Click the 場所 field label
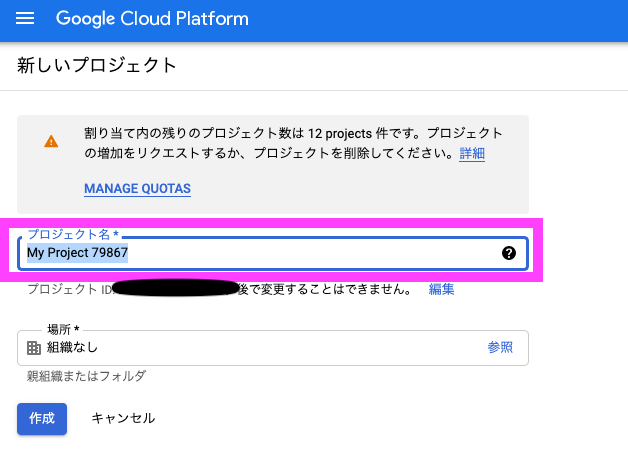This screenshot has height=472, width=628. pyautogui.click(x=62, y=329)
